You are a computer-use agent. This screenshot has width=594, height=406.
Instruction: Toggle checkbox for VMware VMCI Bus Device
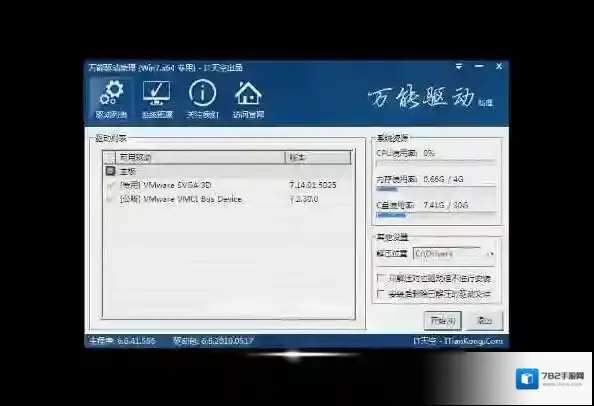111,199
